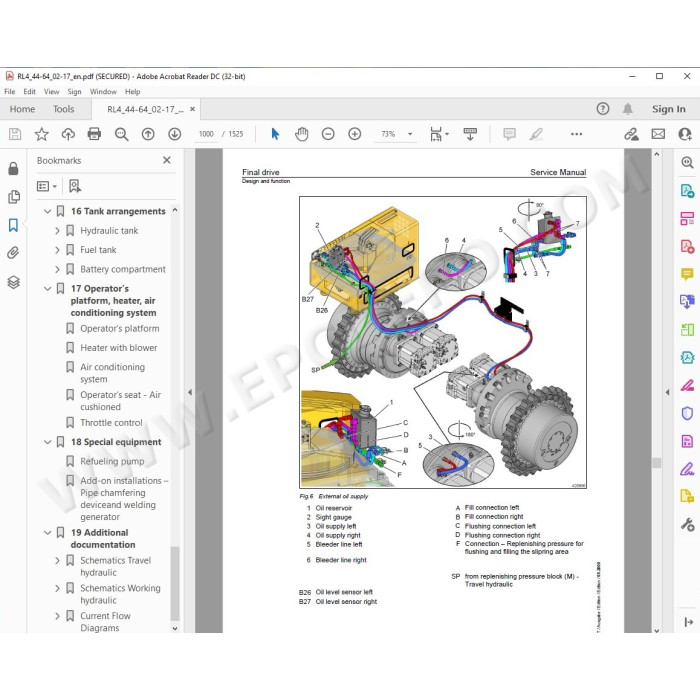
Task: Click the upload to cloud icon
Action: point(68,134)
